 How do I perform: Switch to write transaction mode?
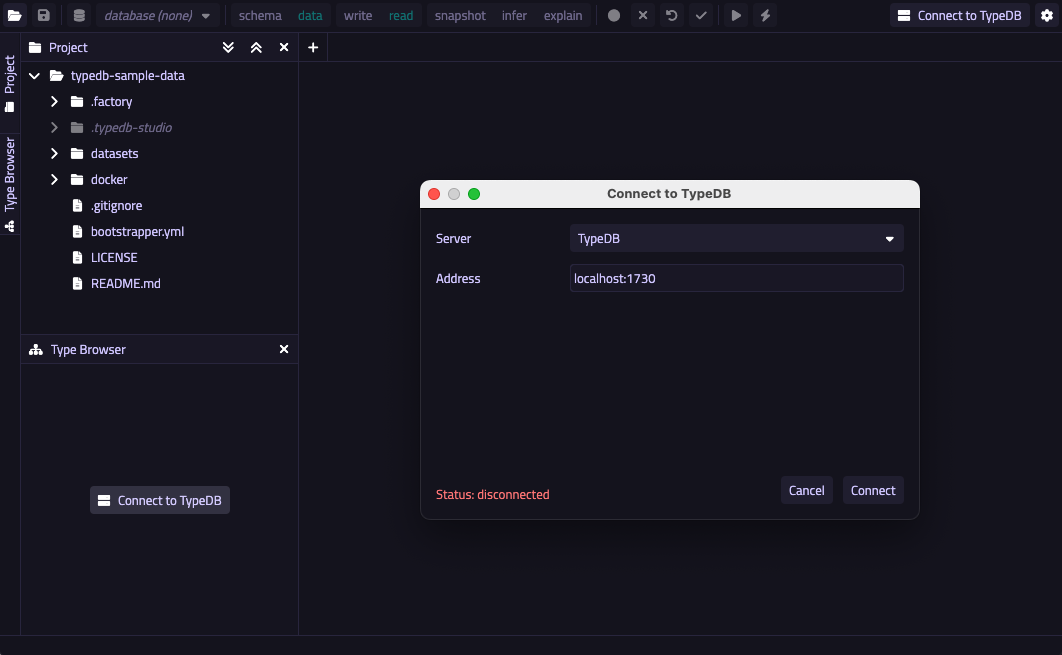coord(358,15)
